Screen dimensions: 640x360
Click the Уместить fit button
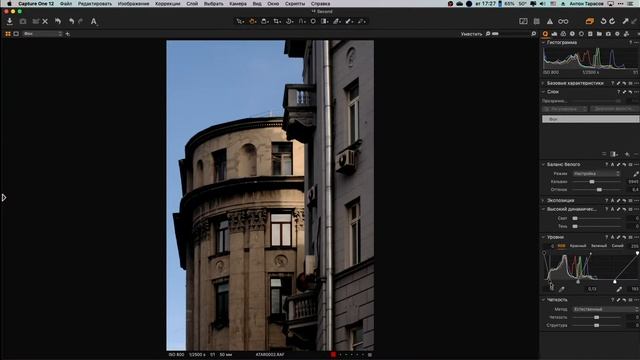[471, 34]
